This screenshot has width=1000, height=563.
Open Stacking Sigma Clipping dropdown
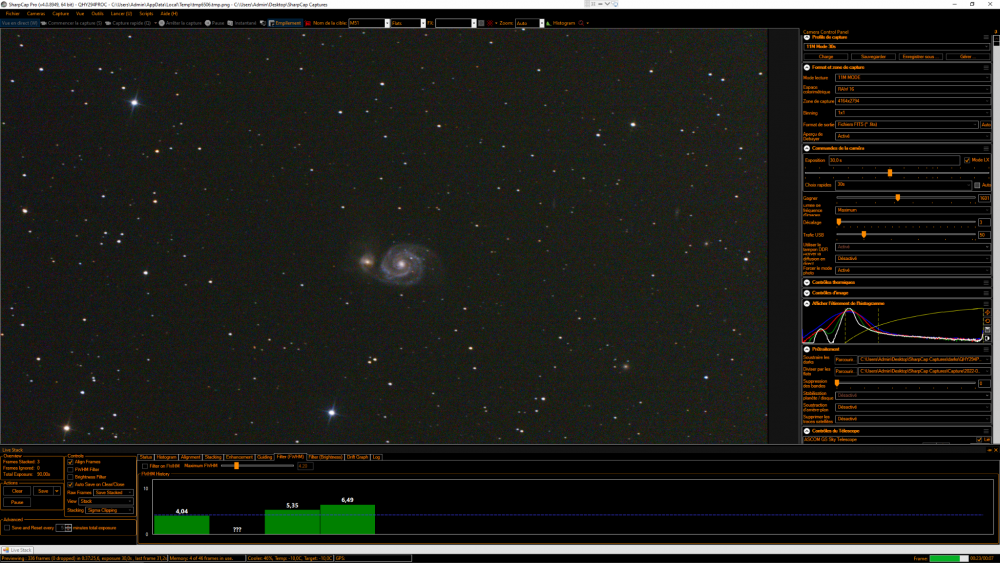click(x=109, y=510)
